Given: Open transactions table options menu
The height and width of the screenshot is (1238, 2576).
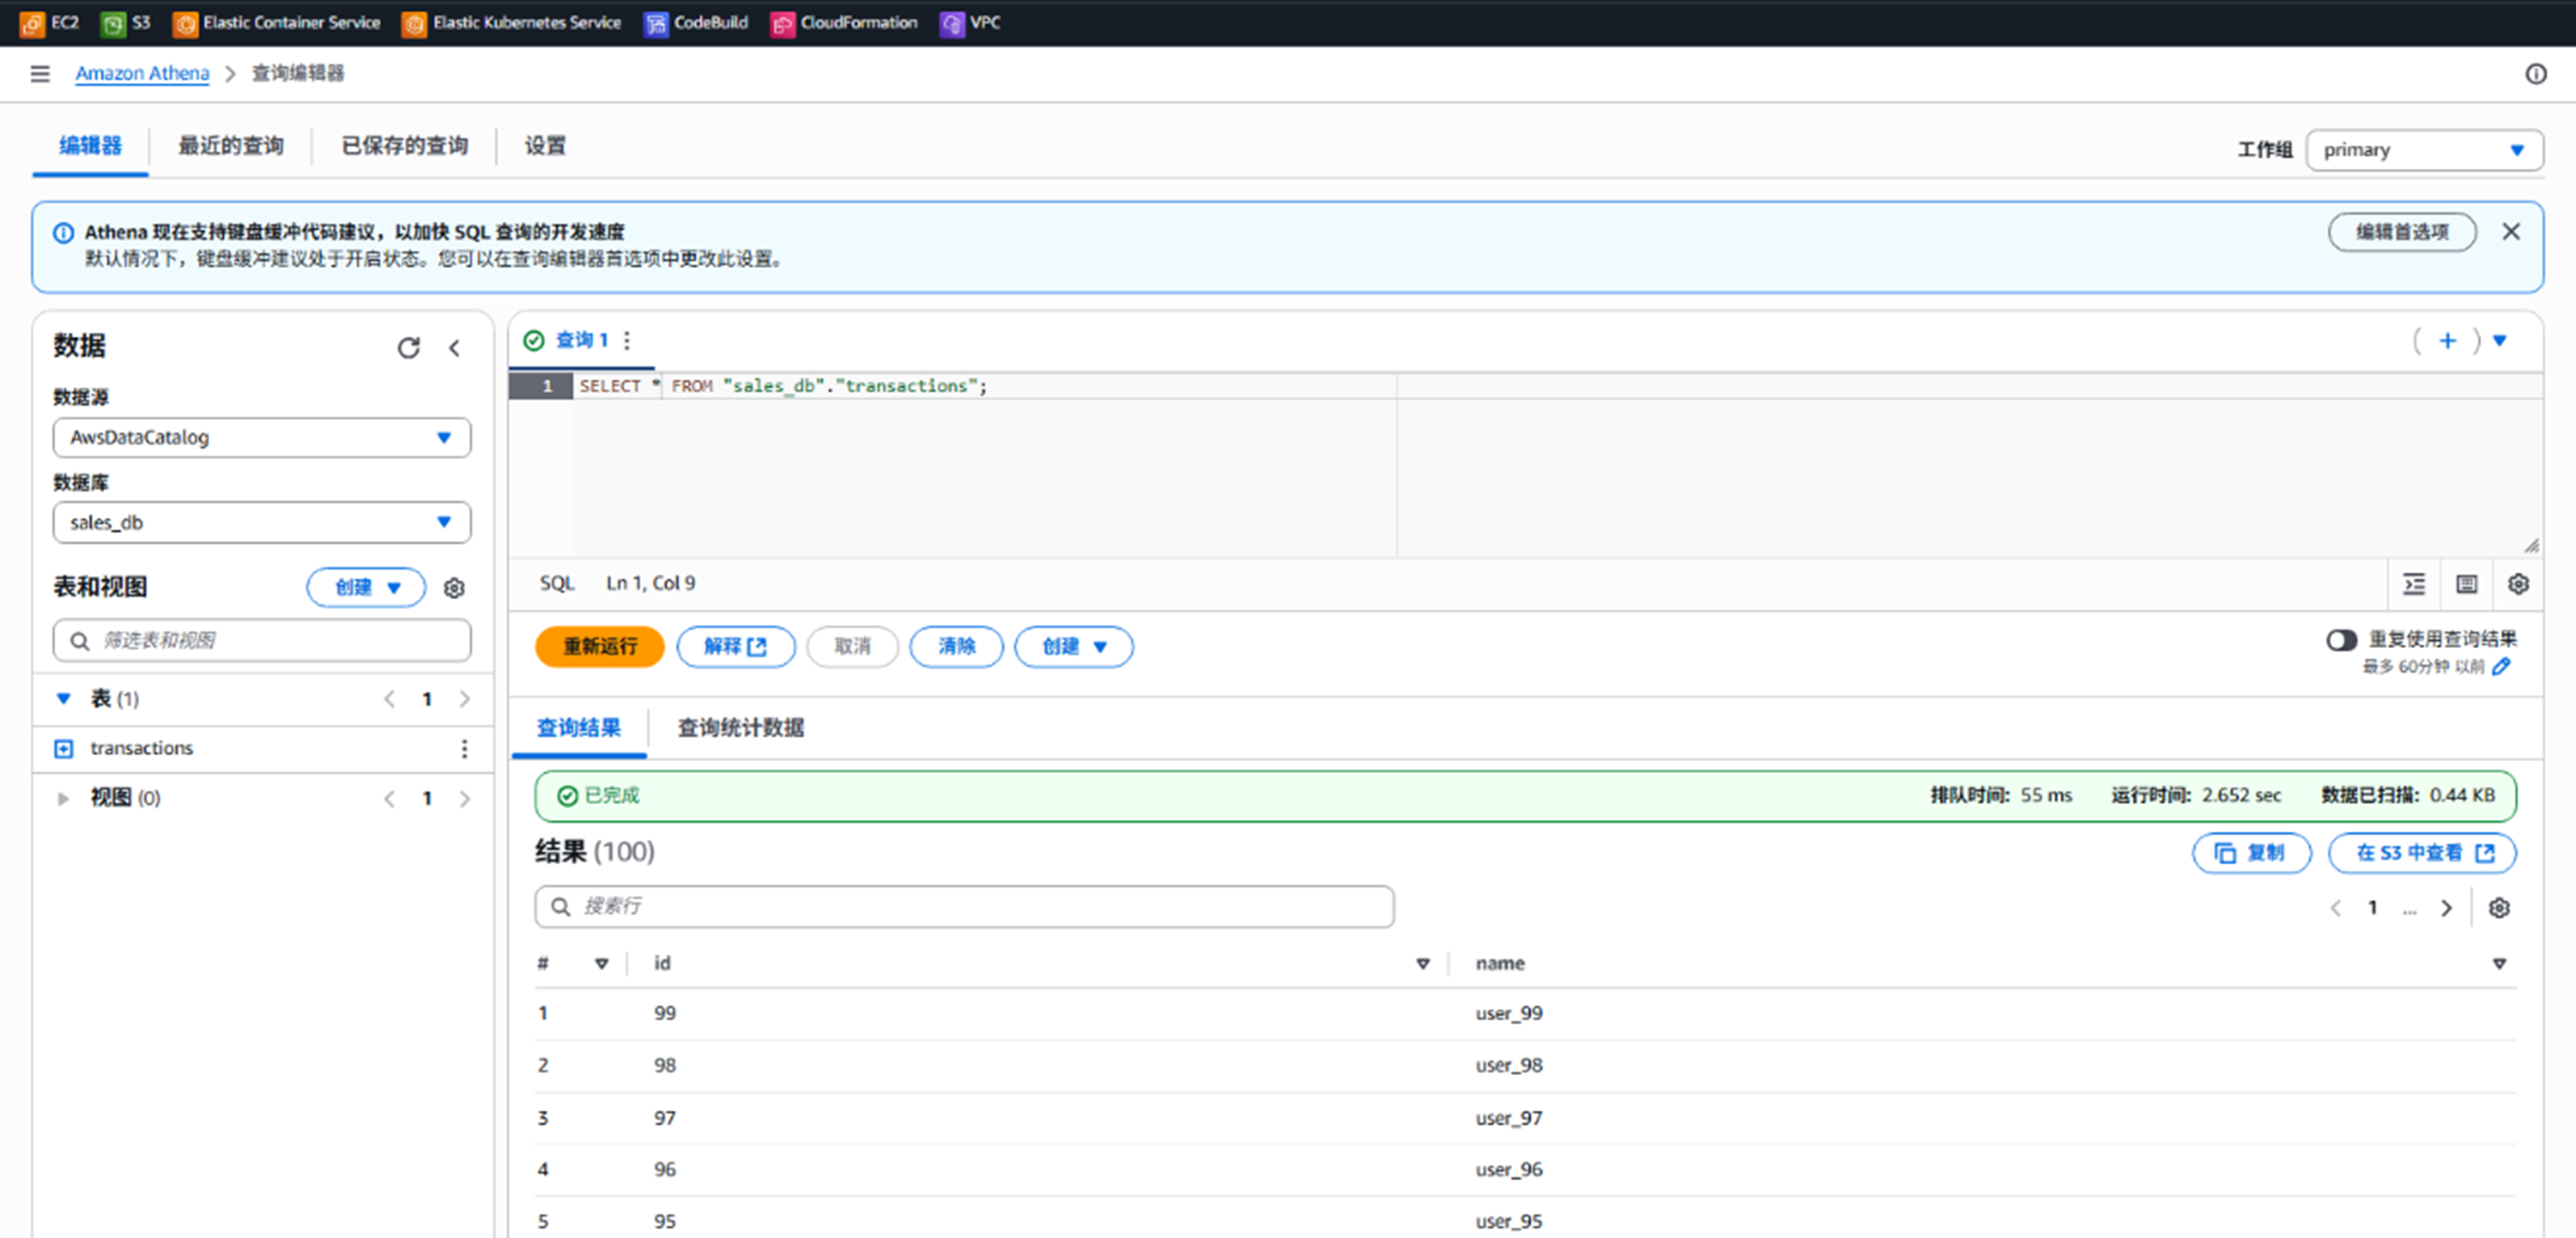Looking at the screenshot, I should (x=464, y=748).
